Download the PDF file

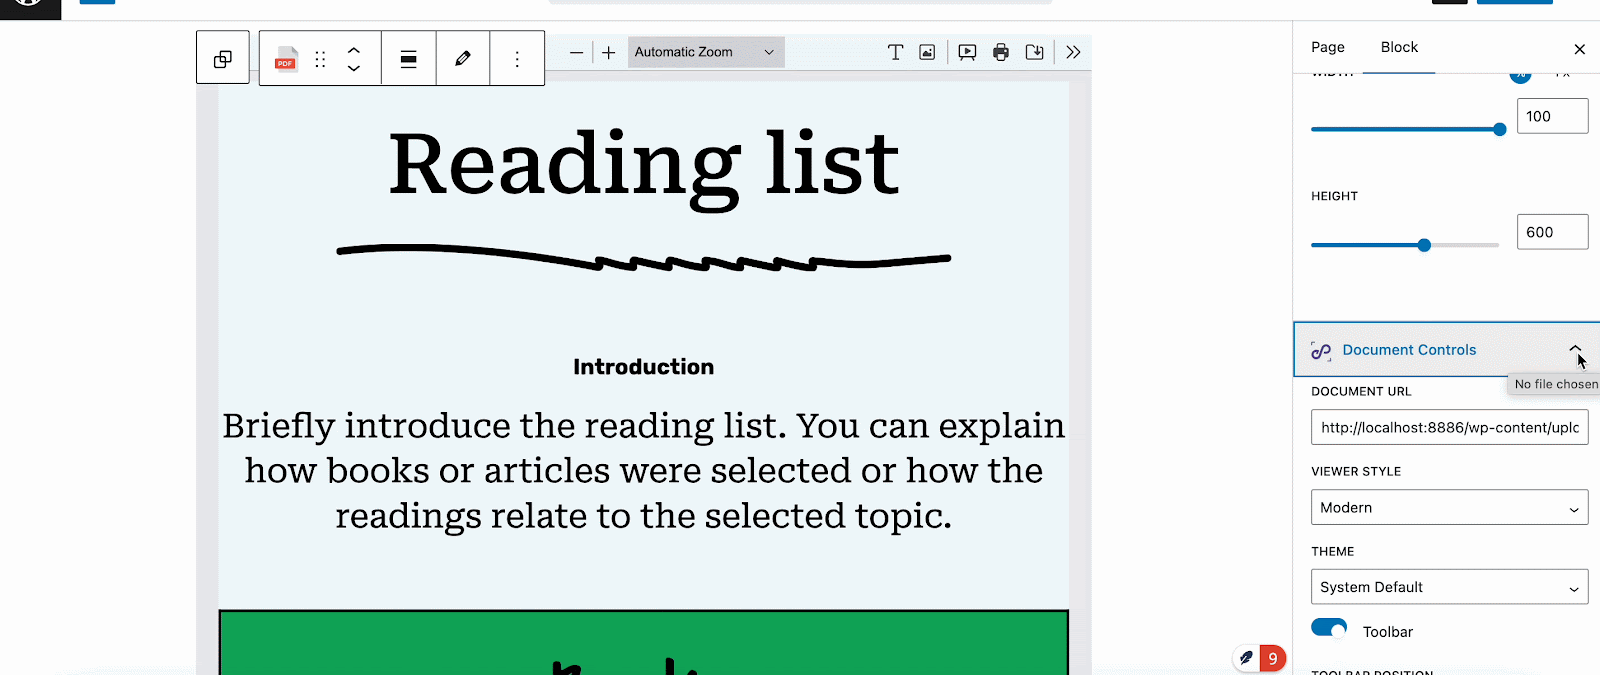(1035, 52)
